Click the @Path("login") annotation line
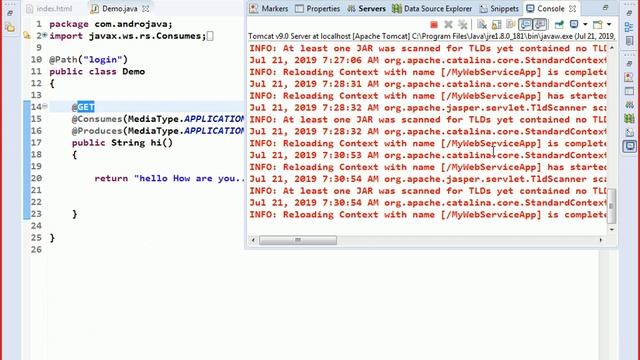The image size is (640, 360). tap(89, 60)
